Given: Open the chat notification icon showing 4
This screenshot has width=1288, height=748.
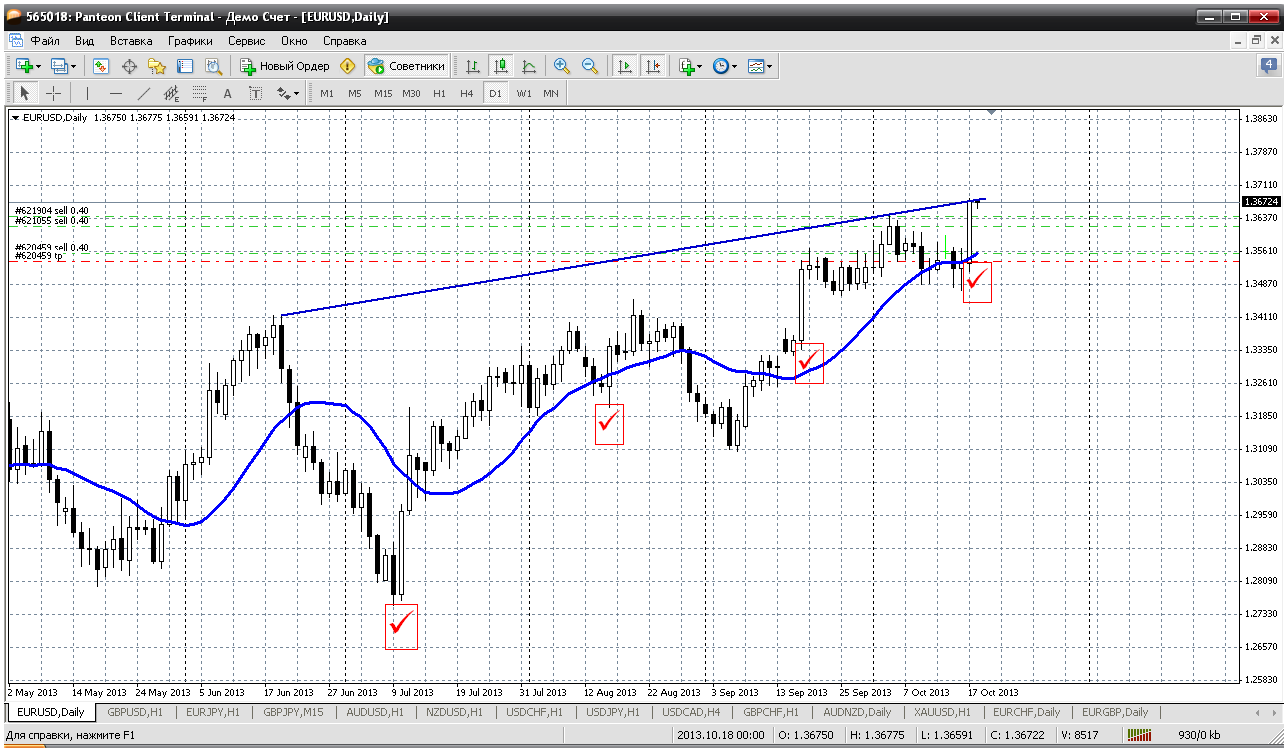Looking at the screenshot, I should click(x=1268, y=66).
